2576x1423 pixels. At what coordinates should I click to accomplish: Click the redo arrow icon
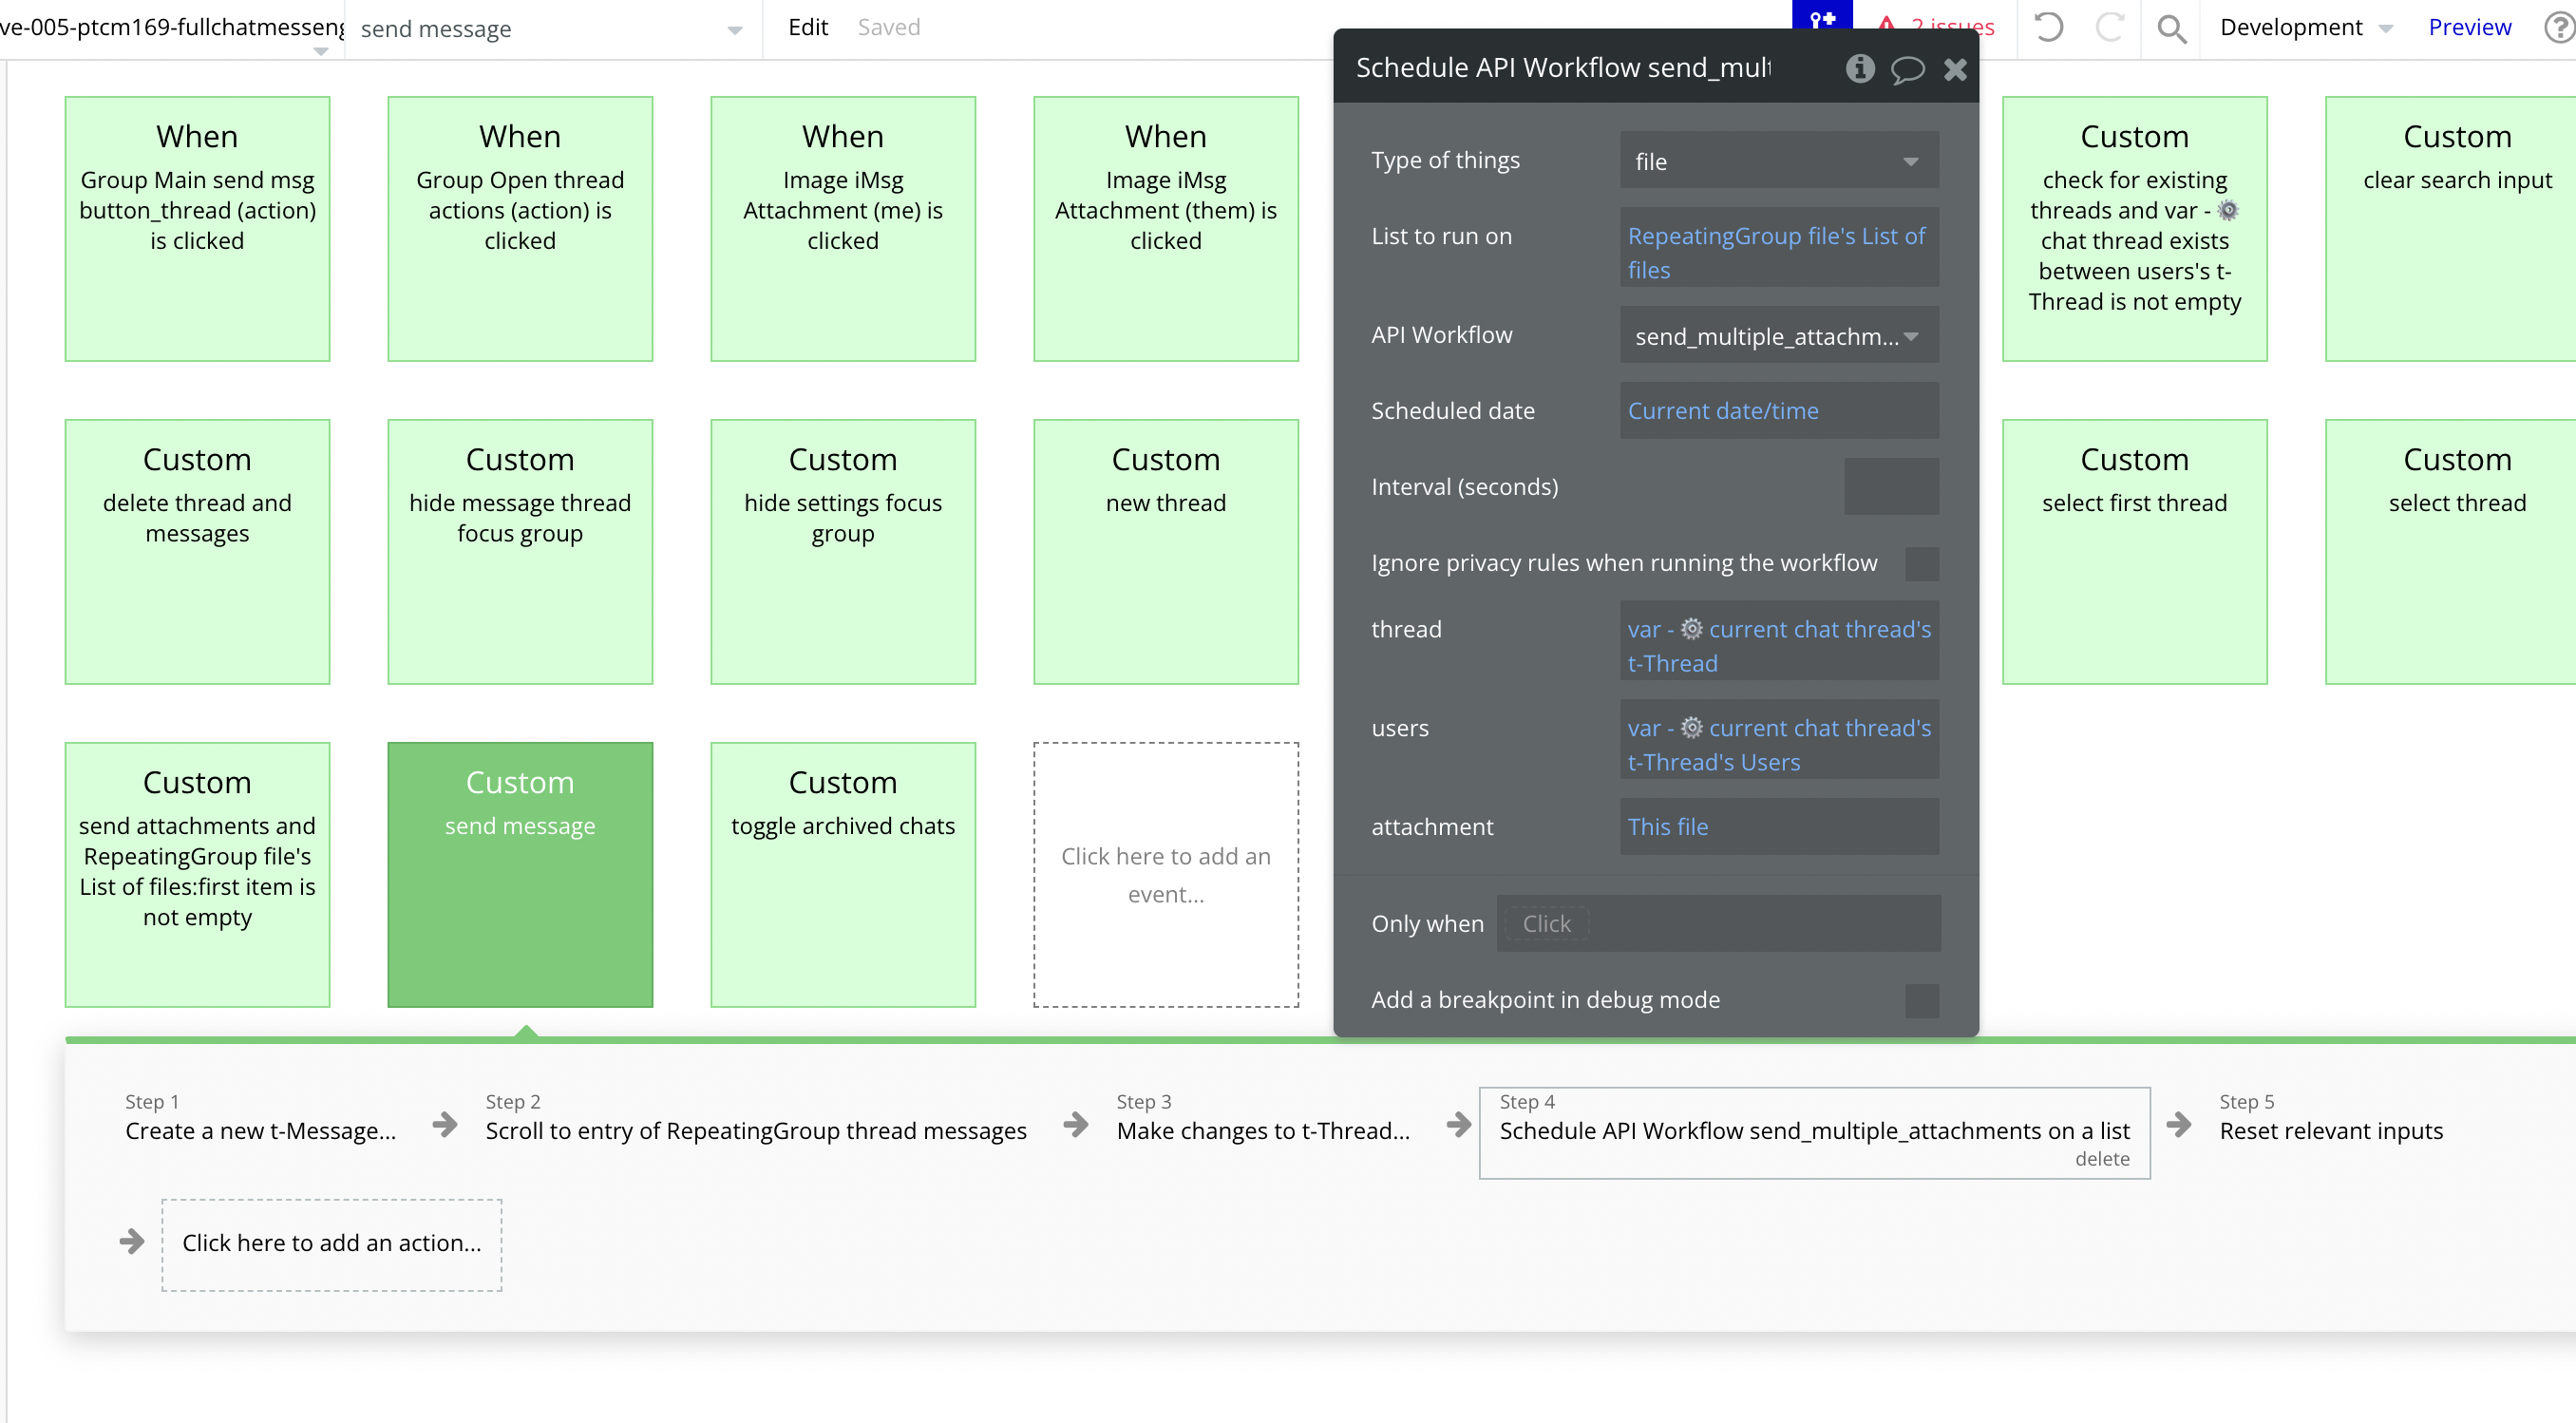coord(2109,27)
